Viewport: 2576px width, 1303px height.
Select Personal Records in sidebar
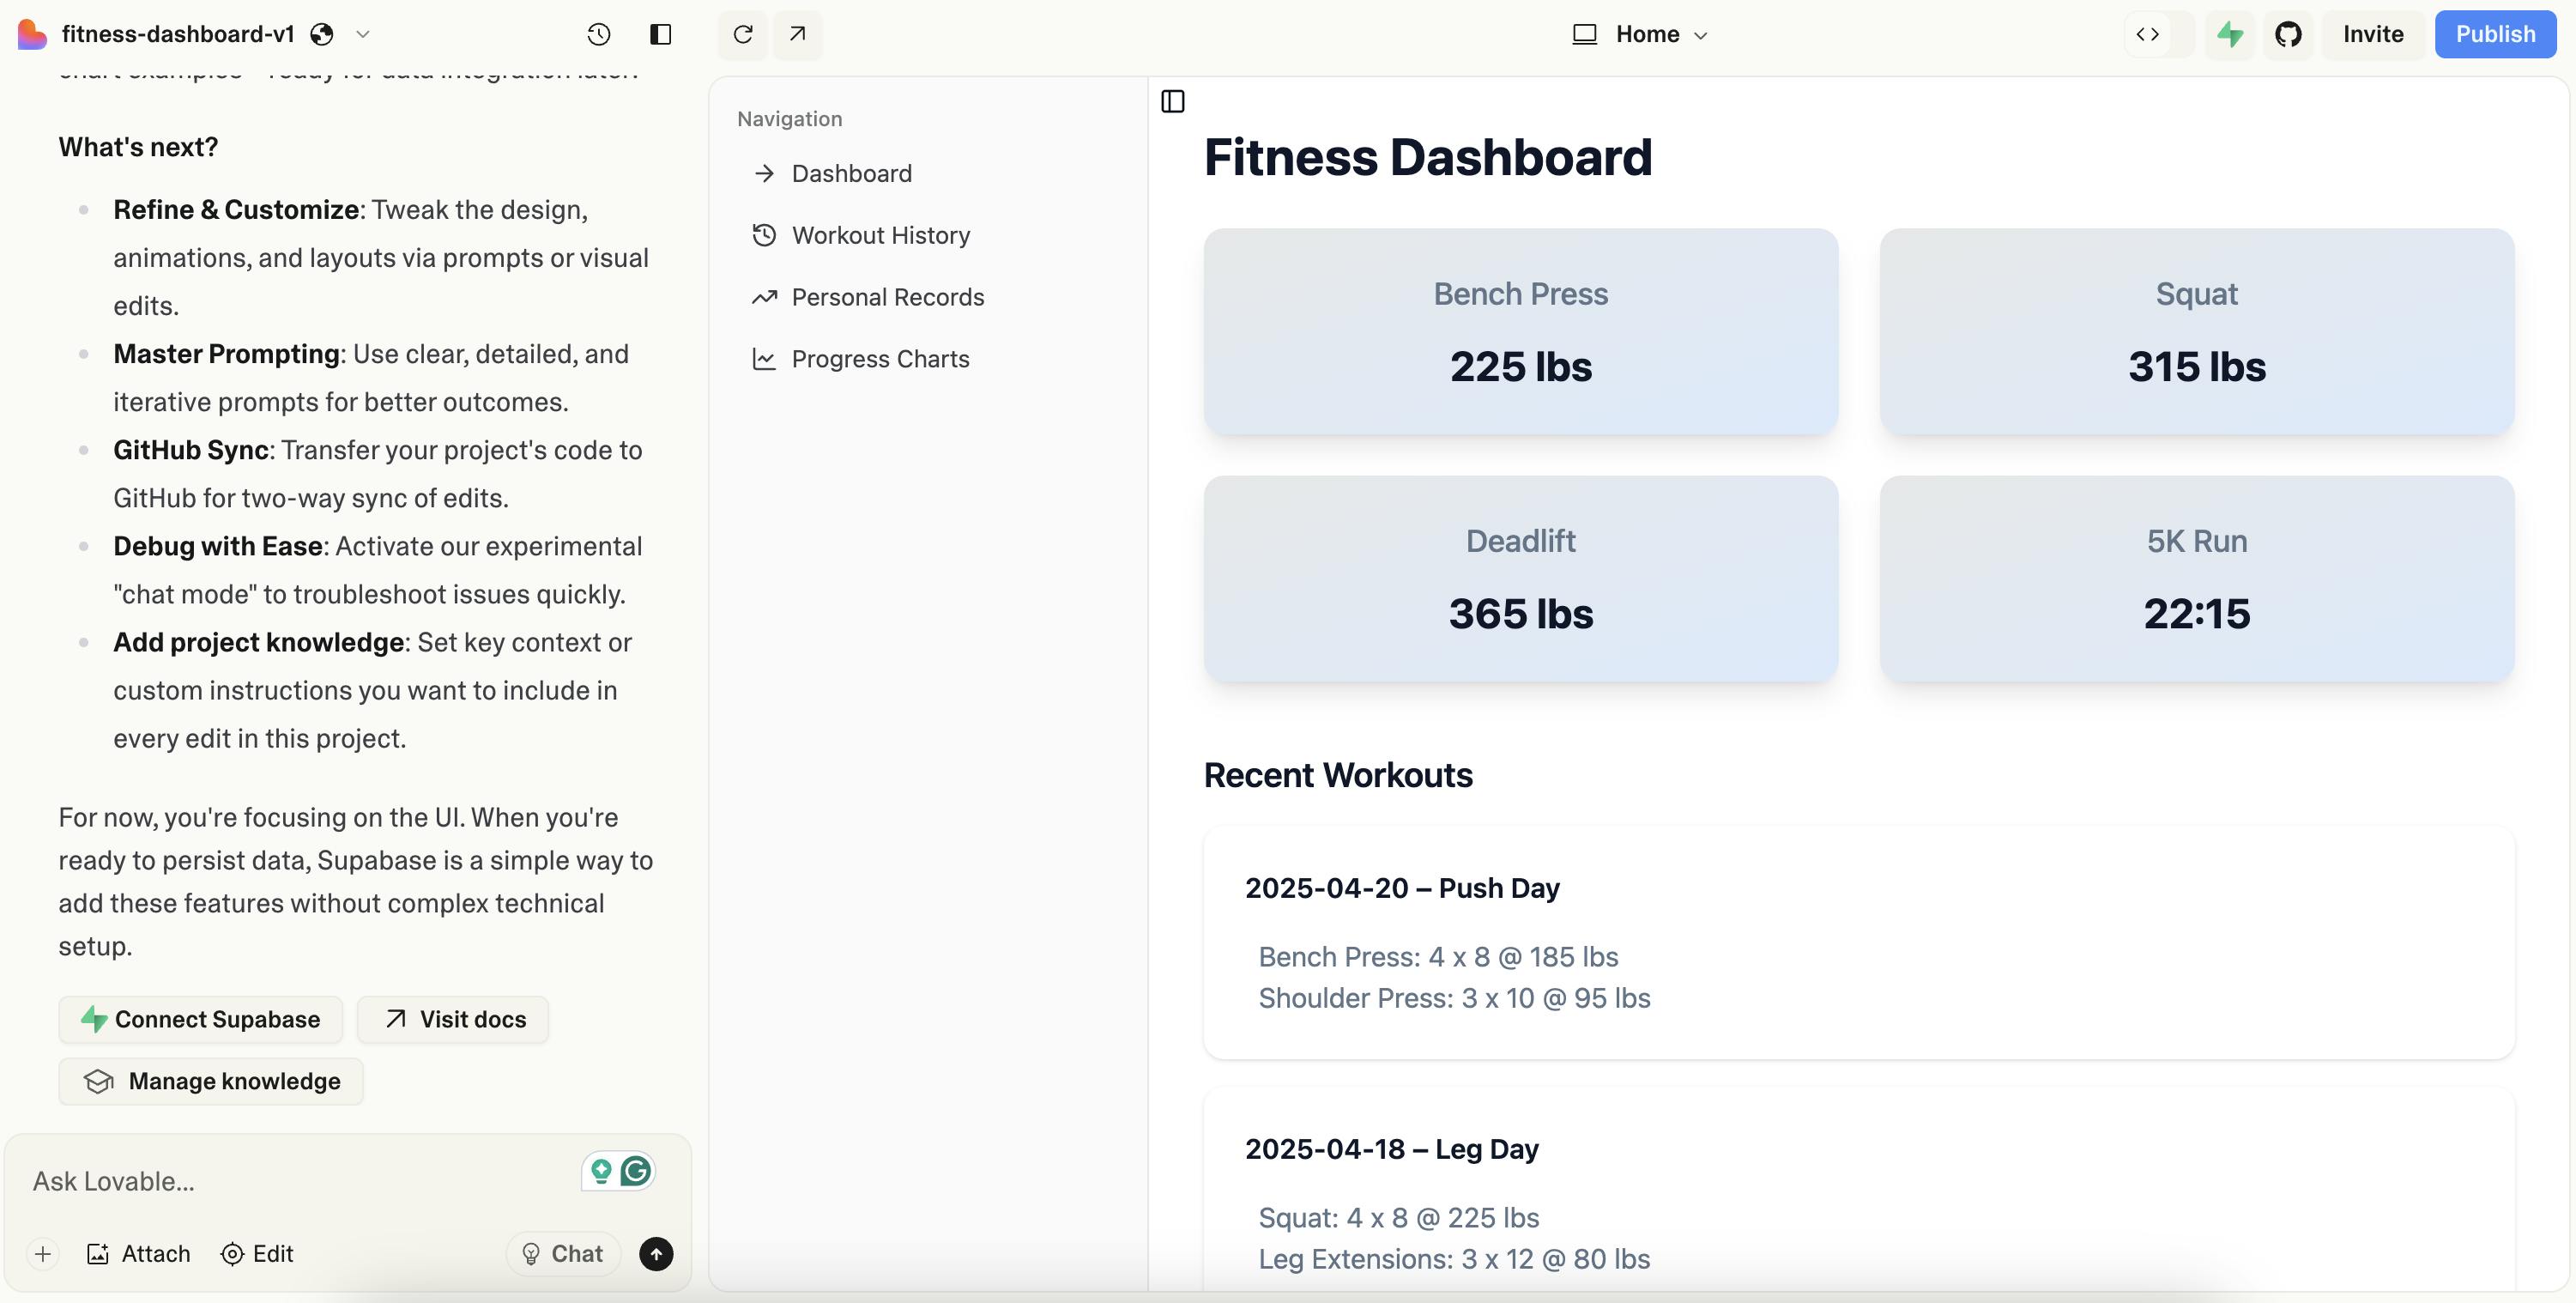tap(887, 297)
